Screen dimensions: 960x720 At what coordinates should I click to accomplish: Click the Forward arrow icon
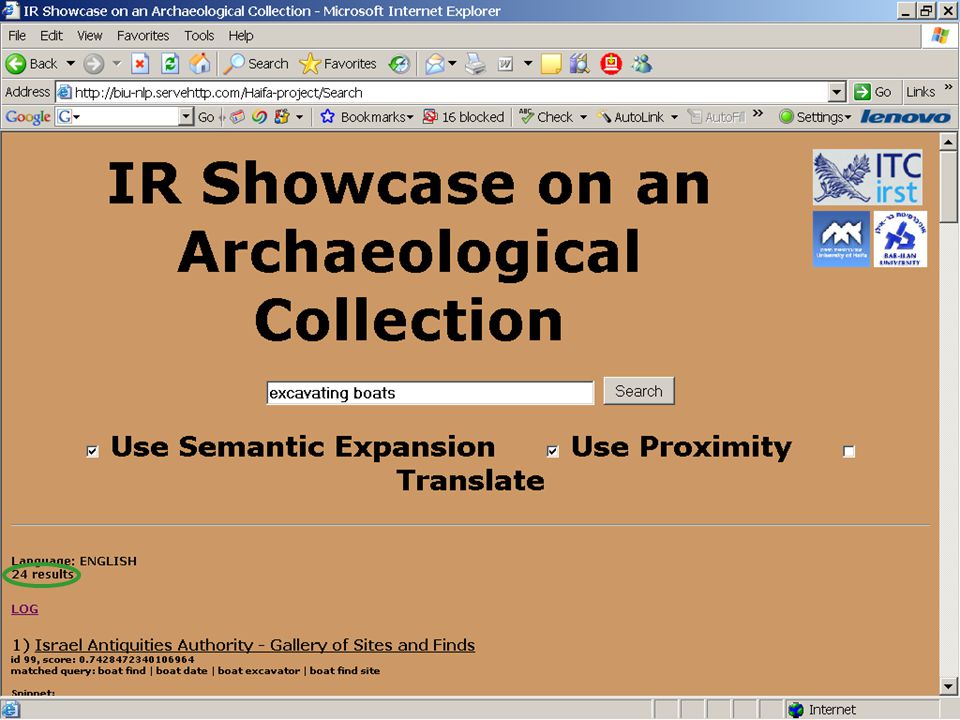point(94,64)
